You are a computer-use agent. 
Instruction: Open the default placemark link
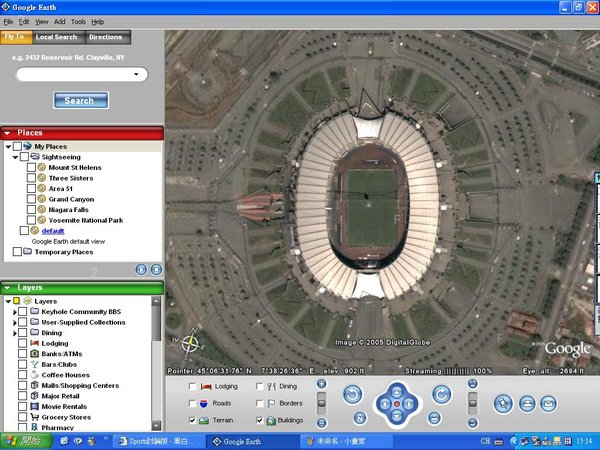pyautogui.click(x=53, y=231)
